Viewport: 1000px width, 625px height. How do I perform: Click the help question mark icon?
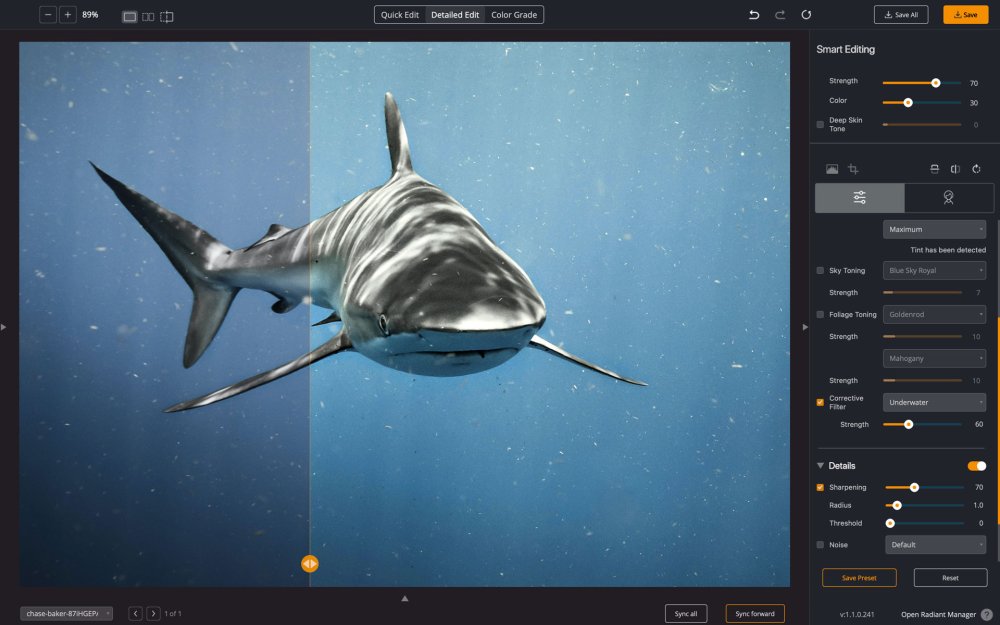tap(987, 614)
